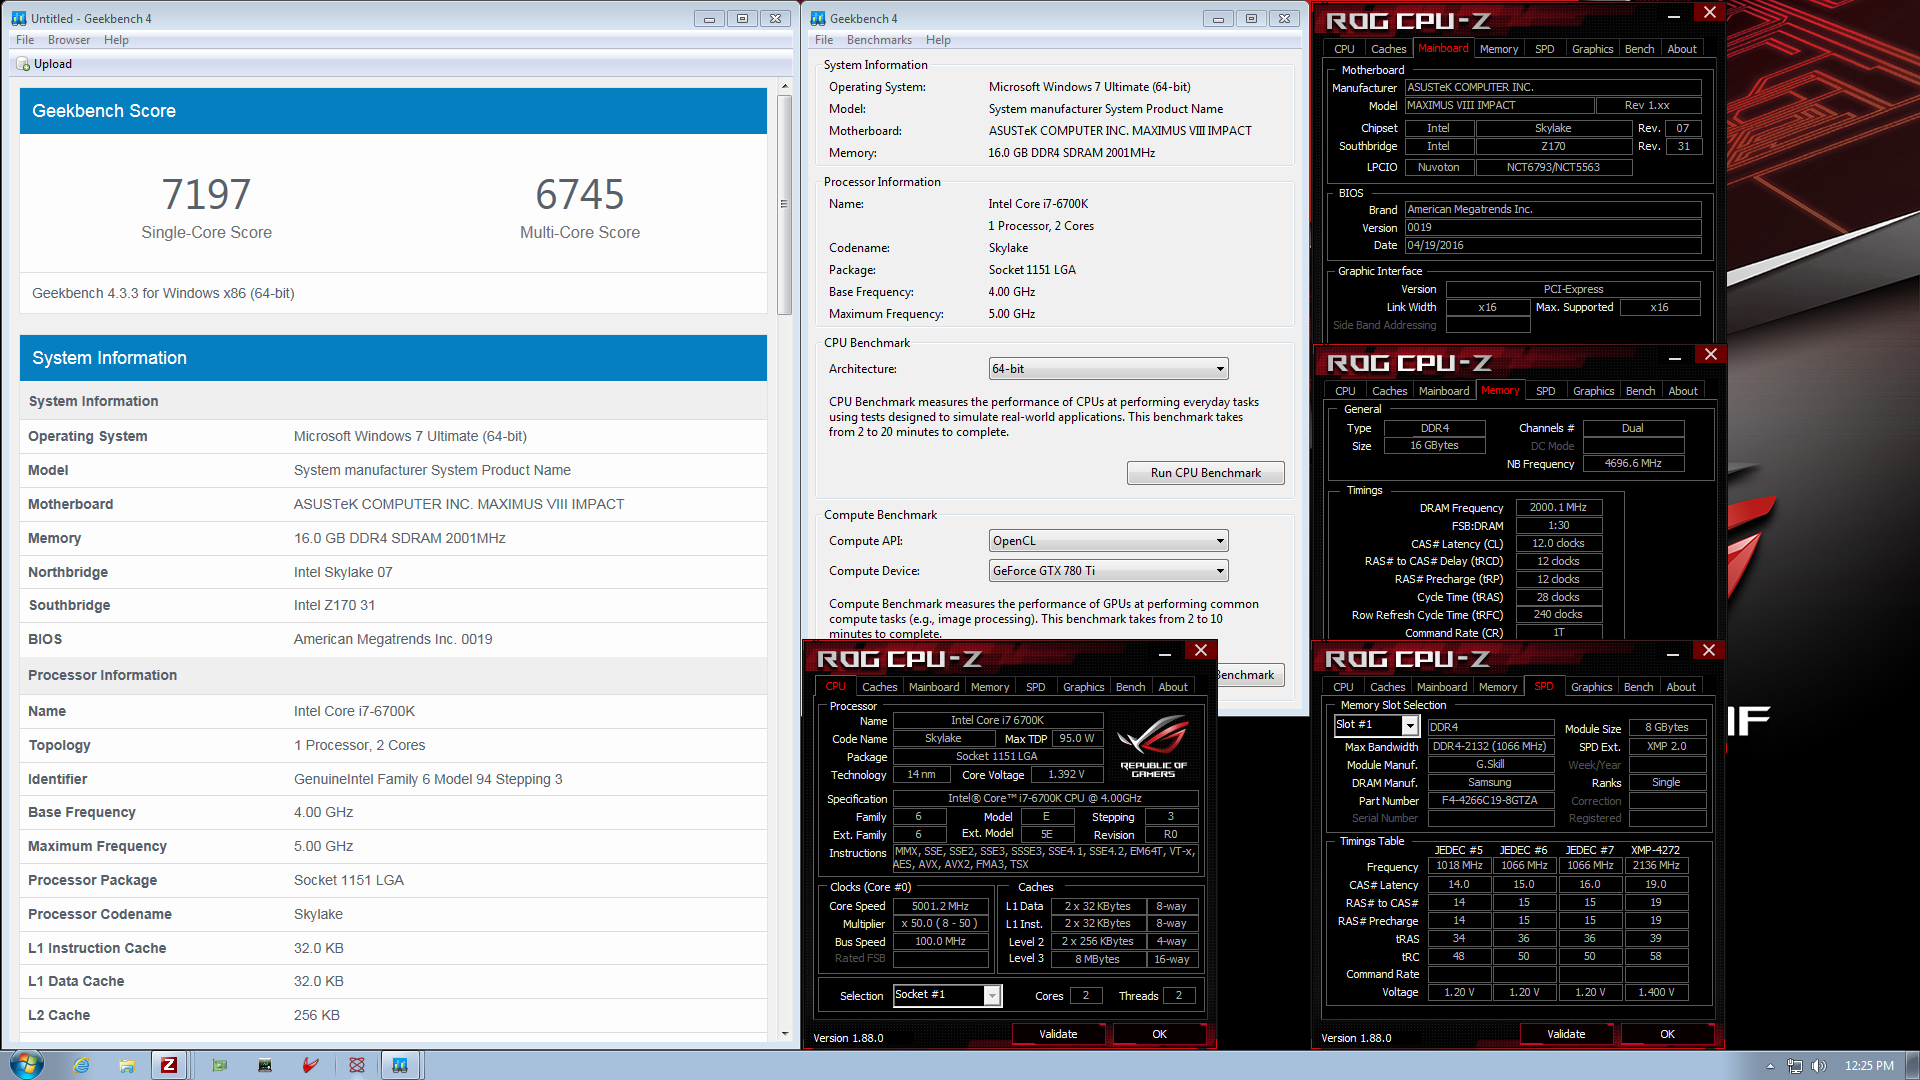Open the black monitor taskbar icon

coord(265,1065)
